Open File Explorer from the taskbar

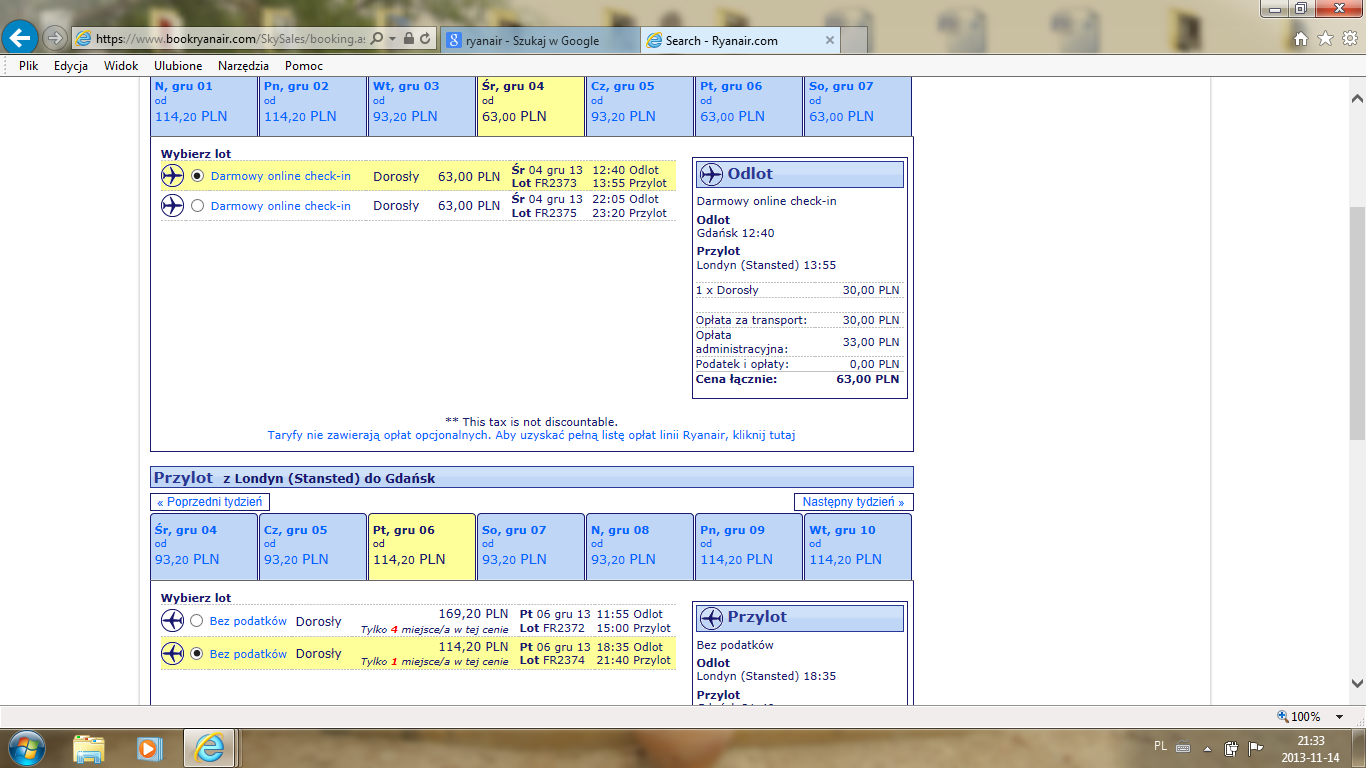(x=89, y=748)
